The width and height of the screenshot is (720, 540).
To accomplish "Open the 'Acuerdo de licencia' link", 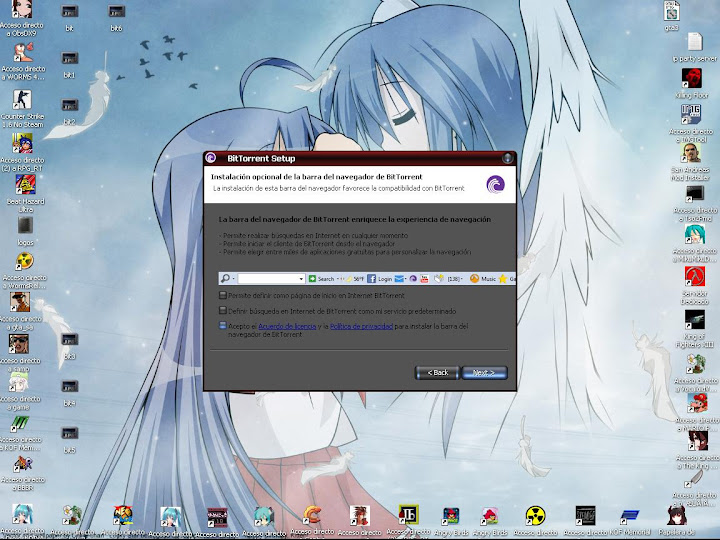I will (287, 326).
